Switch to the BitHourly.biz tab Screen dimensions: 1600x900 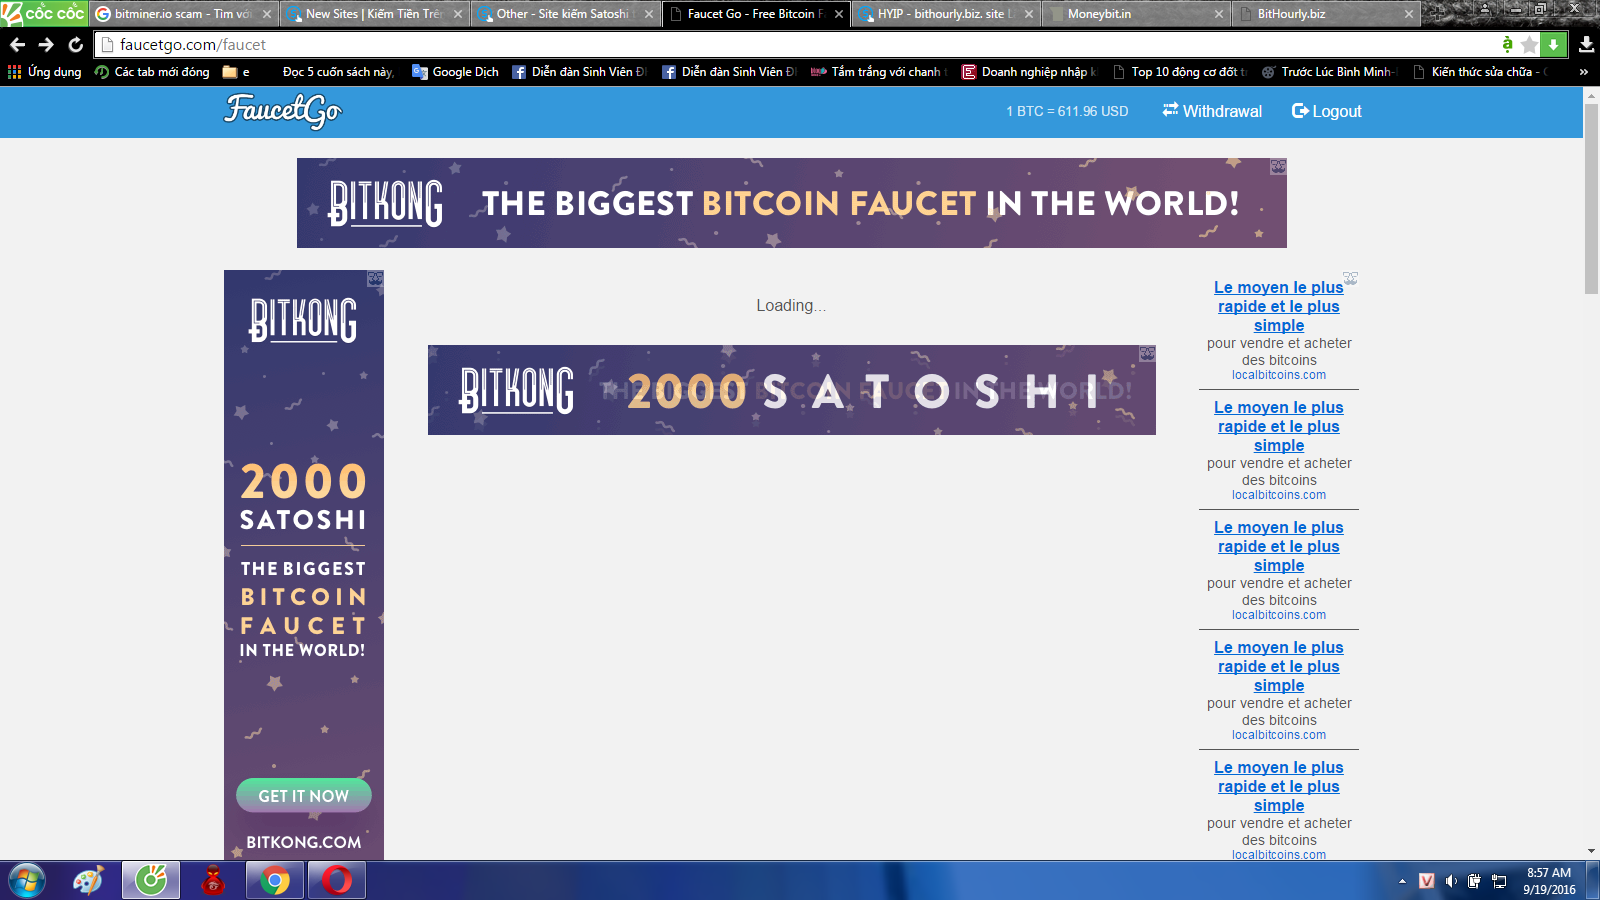pyautogui.click(x=1326, y=14)
